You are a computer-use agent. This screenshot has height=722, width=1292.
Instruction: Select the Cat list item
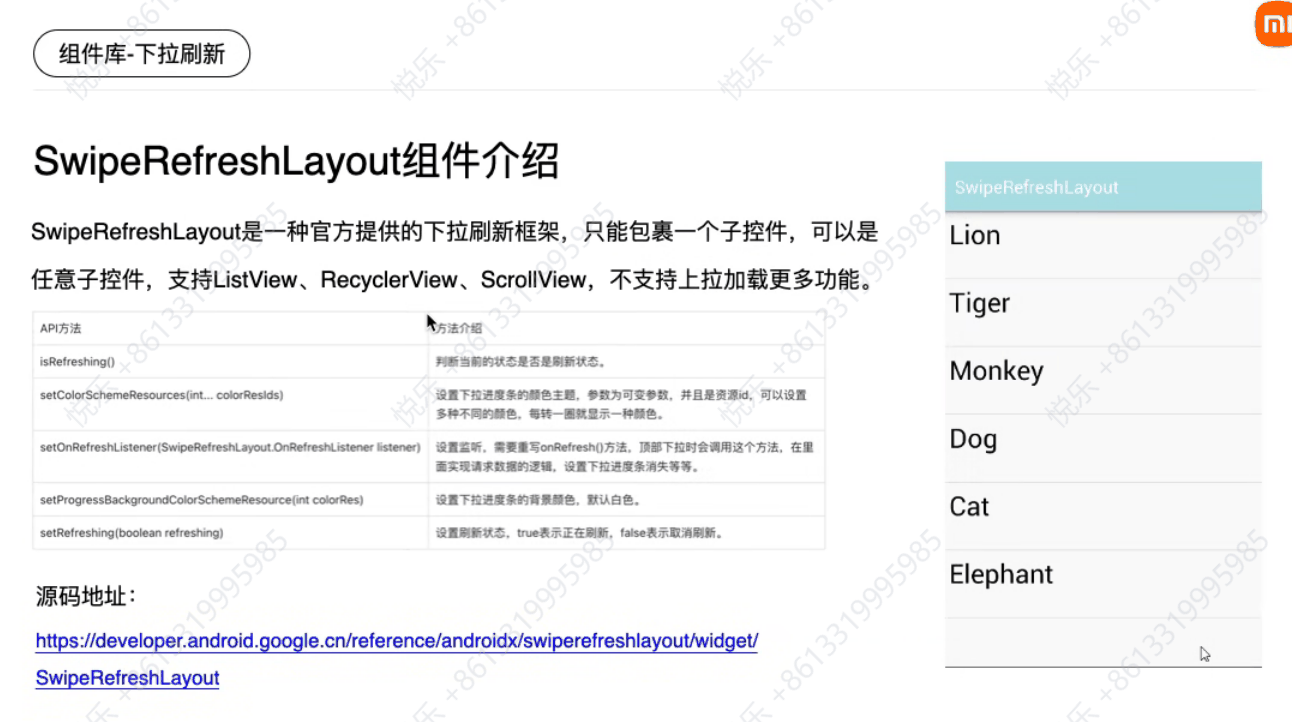click(x=1103, y=516)
